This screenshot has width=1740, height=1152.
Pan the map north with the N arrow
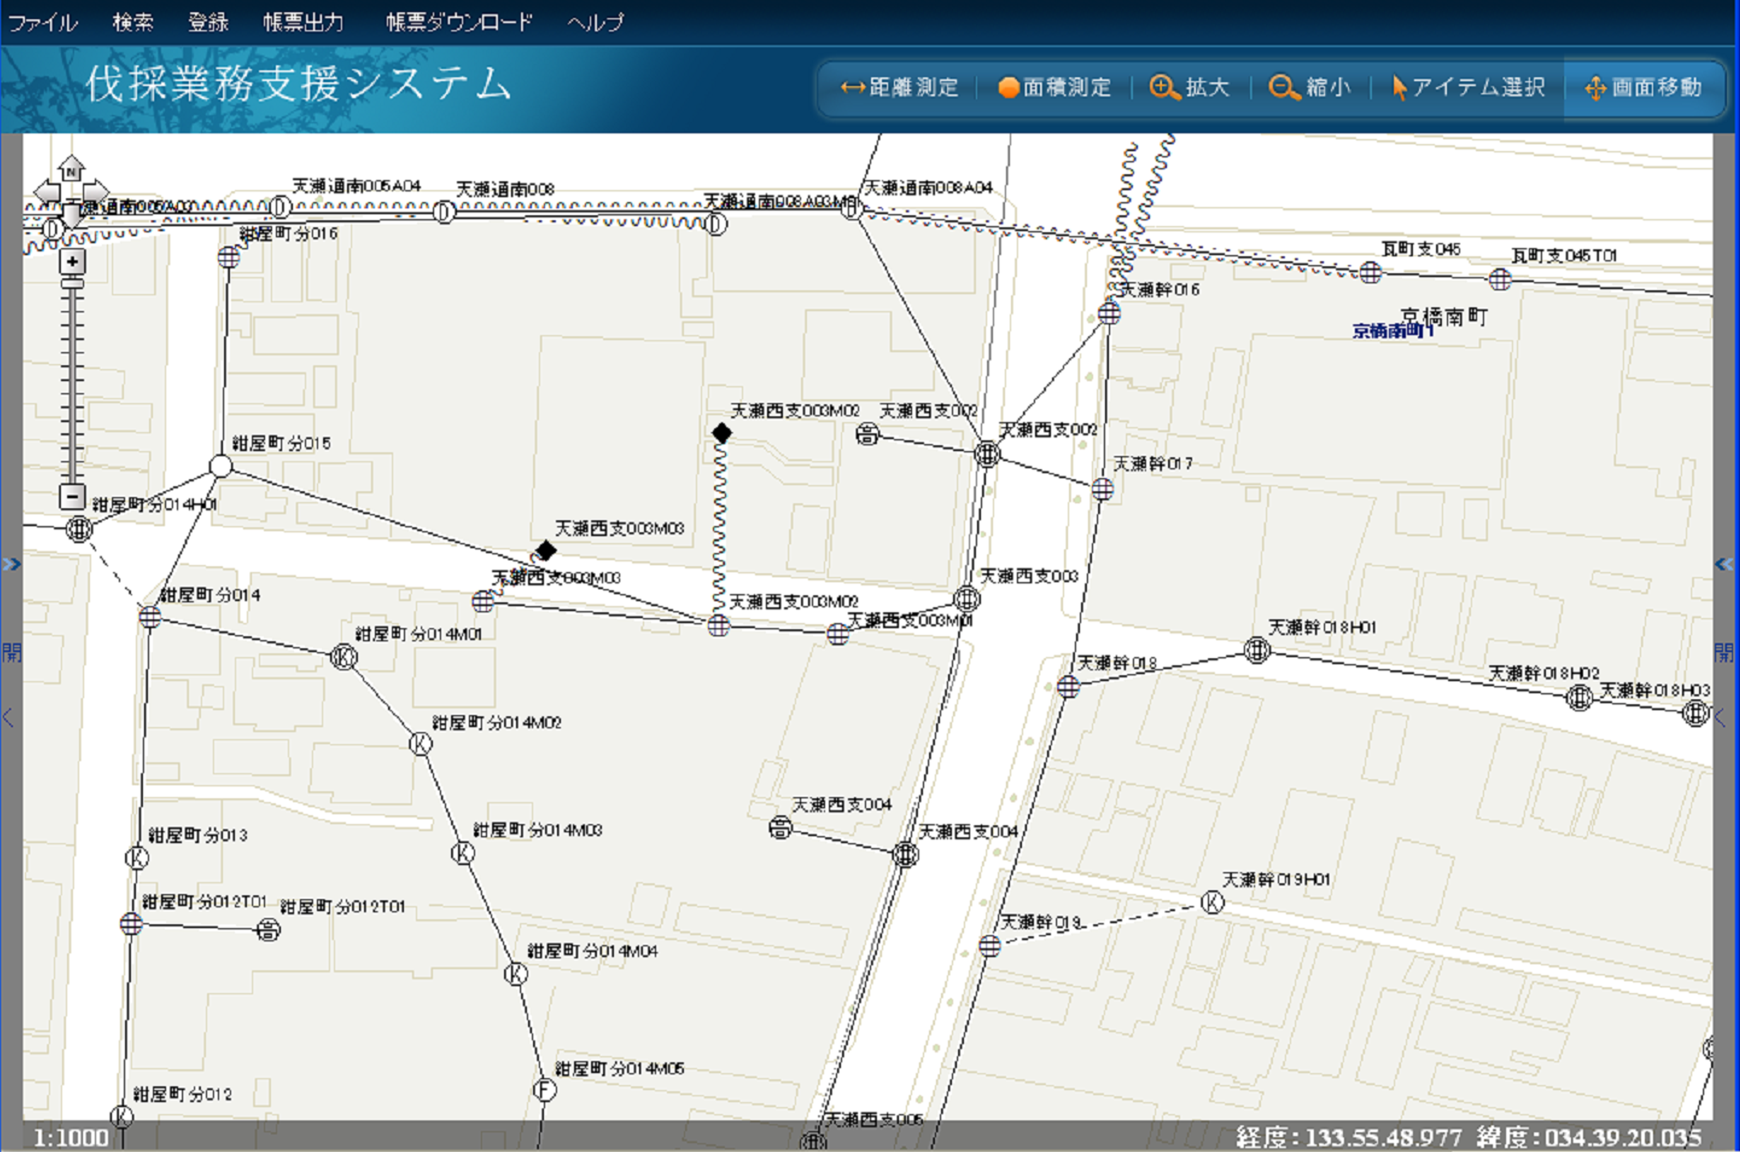71,169
